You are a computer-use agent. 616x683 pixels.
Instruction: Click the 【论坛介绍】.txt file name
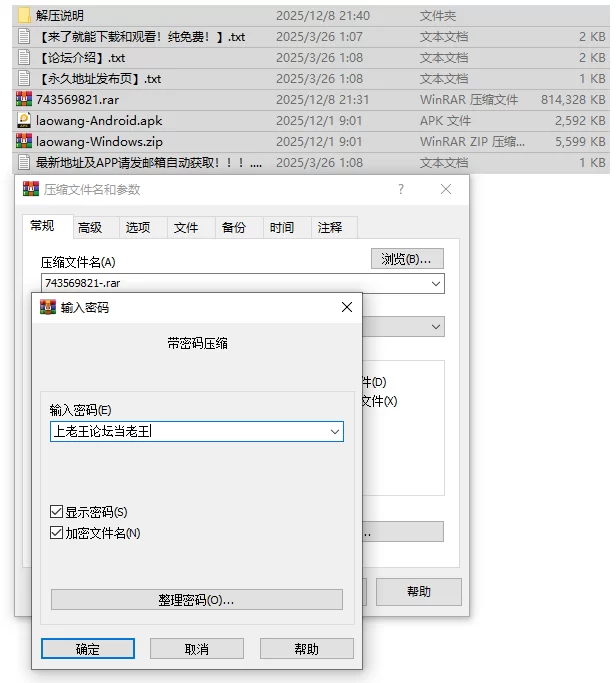pos(81,57)
